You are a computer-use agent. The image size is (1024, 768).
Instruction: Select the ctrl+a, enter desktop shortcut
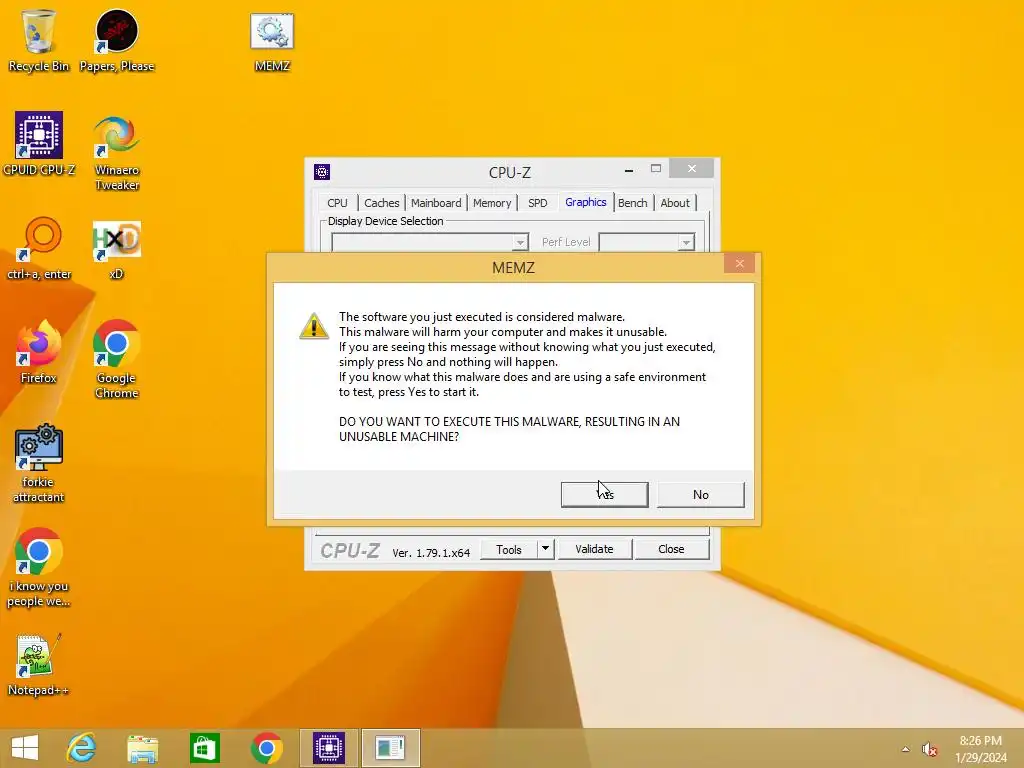[39, 248]
